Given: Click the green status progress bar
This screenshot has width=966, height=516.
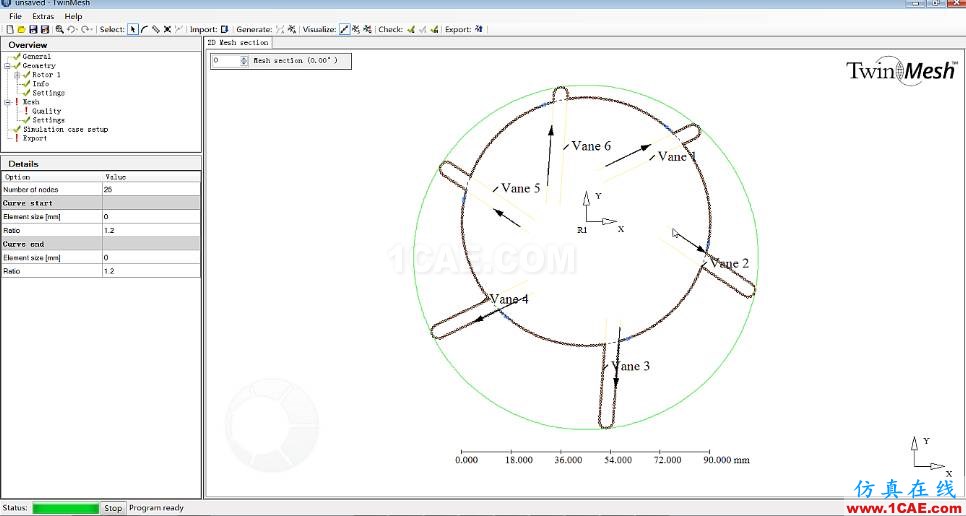Looking at the screenshot, I should (x=65, y=508).
